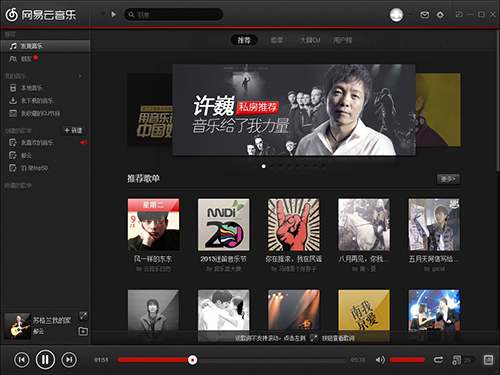Minimize the music player window

pyautogui.click(x=470, y=15)
